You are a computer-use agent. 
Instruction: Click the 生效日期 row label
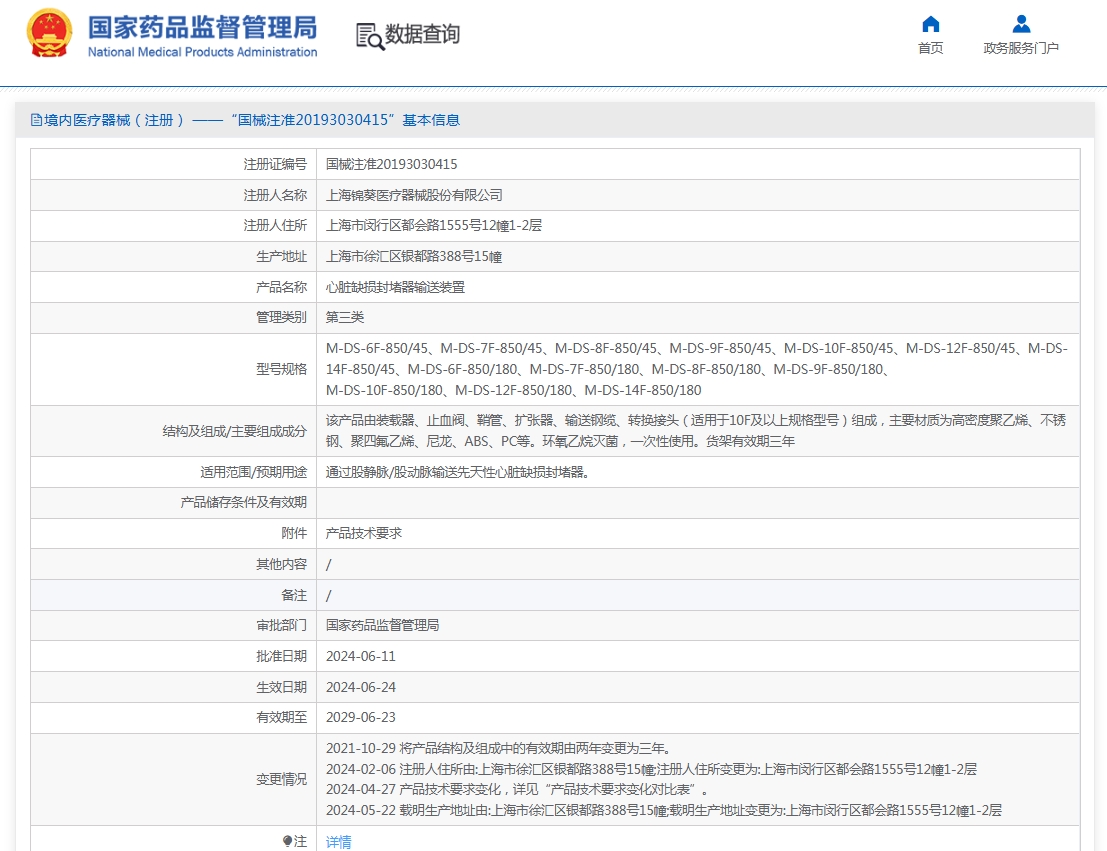281,687
